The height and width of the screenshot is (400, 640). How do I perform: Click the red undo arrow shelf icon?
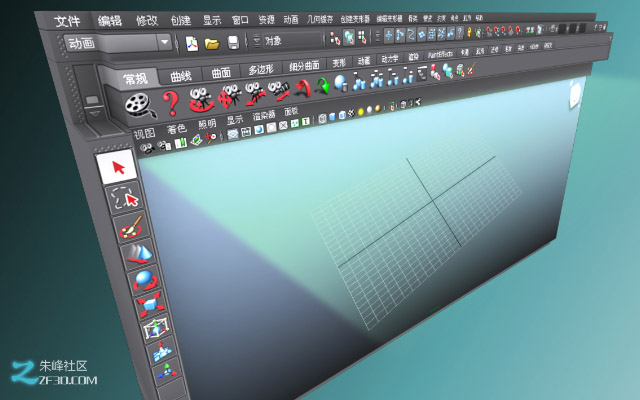tap(303, 89)
